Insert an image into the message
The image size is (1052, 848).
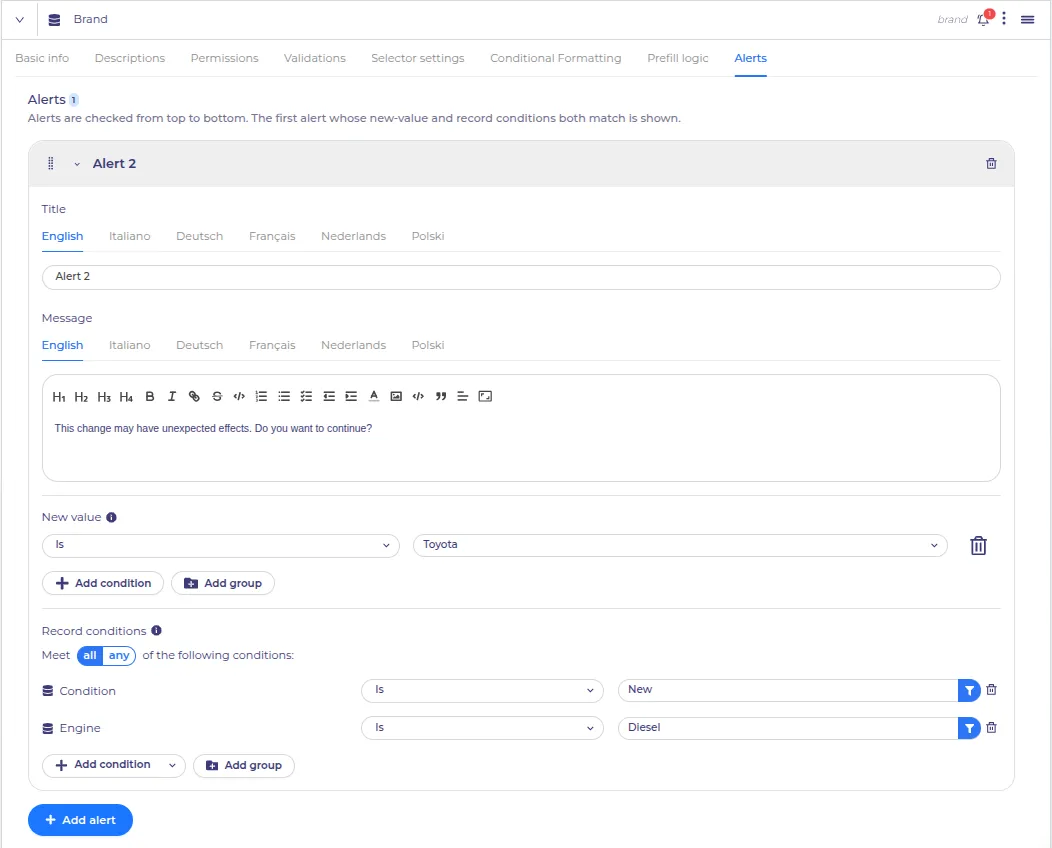pos(396,396)
